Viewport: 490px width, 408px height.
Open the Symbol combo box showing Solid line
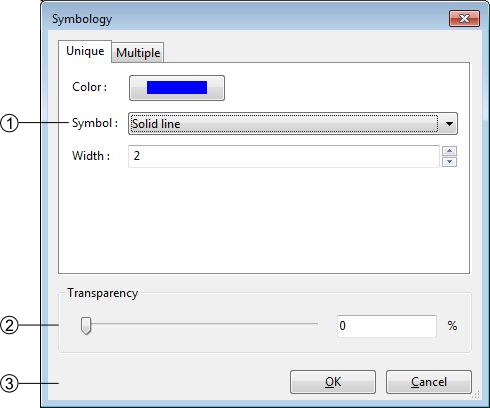coord(293,124)
